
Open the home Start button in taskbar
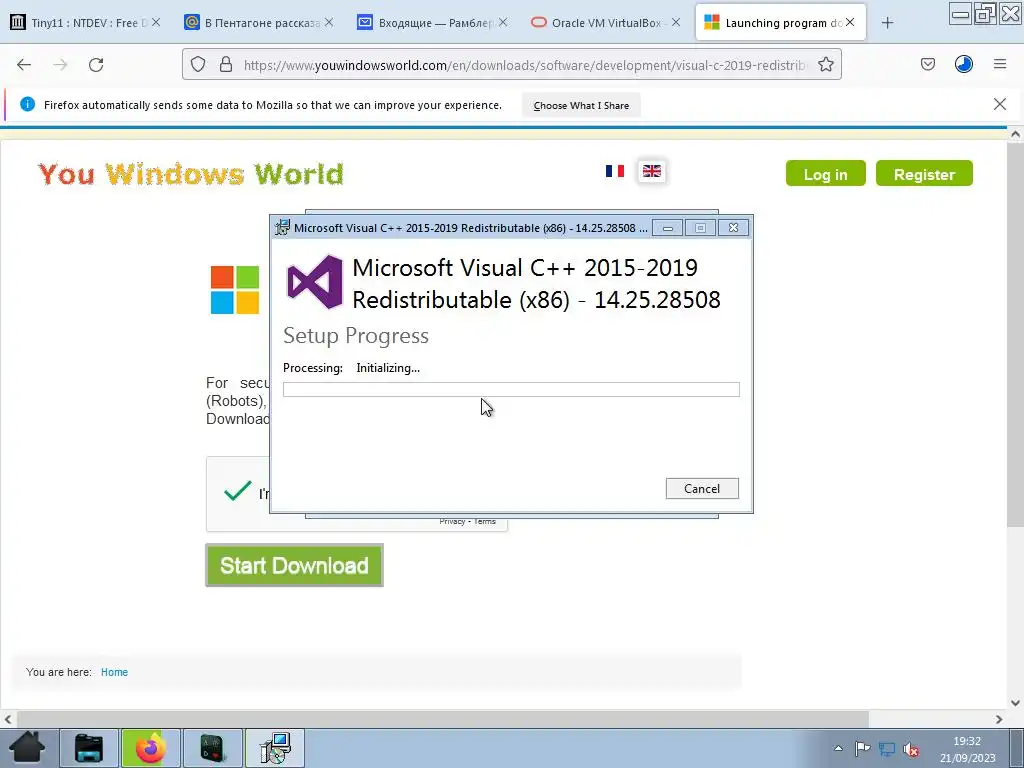tap(27, 748)
